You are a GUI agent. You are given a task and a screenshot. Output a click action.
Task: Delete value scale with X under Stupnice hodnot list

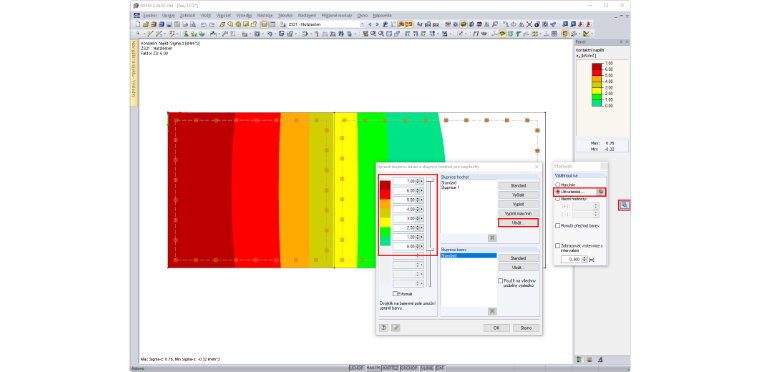pos(492,238)
